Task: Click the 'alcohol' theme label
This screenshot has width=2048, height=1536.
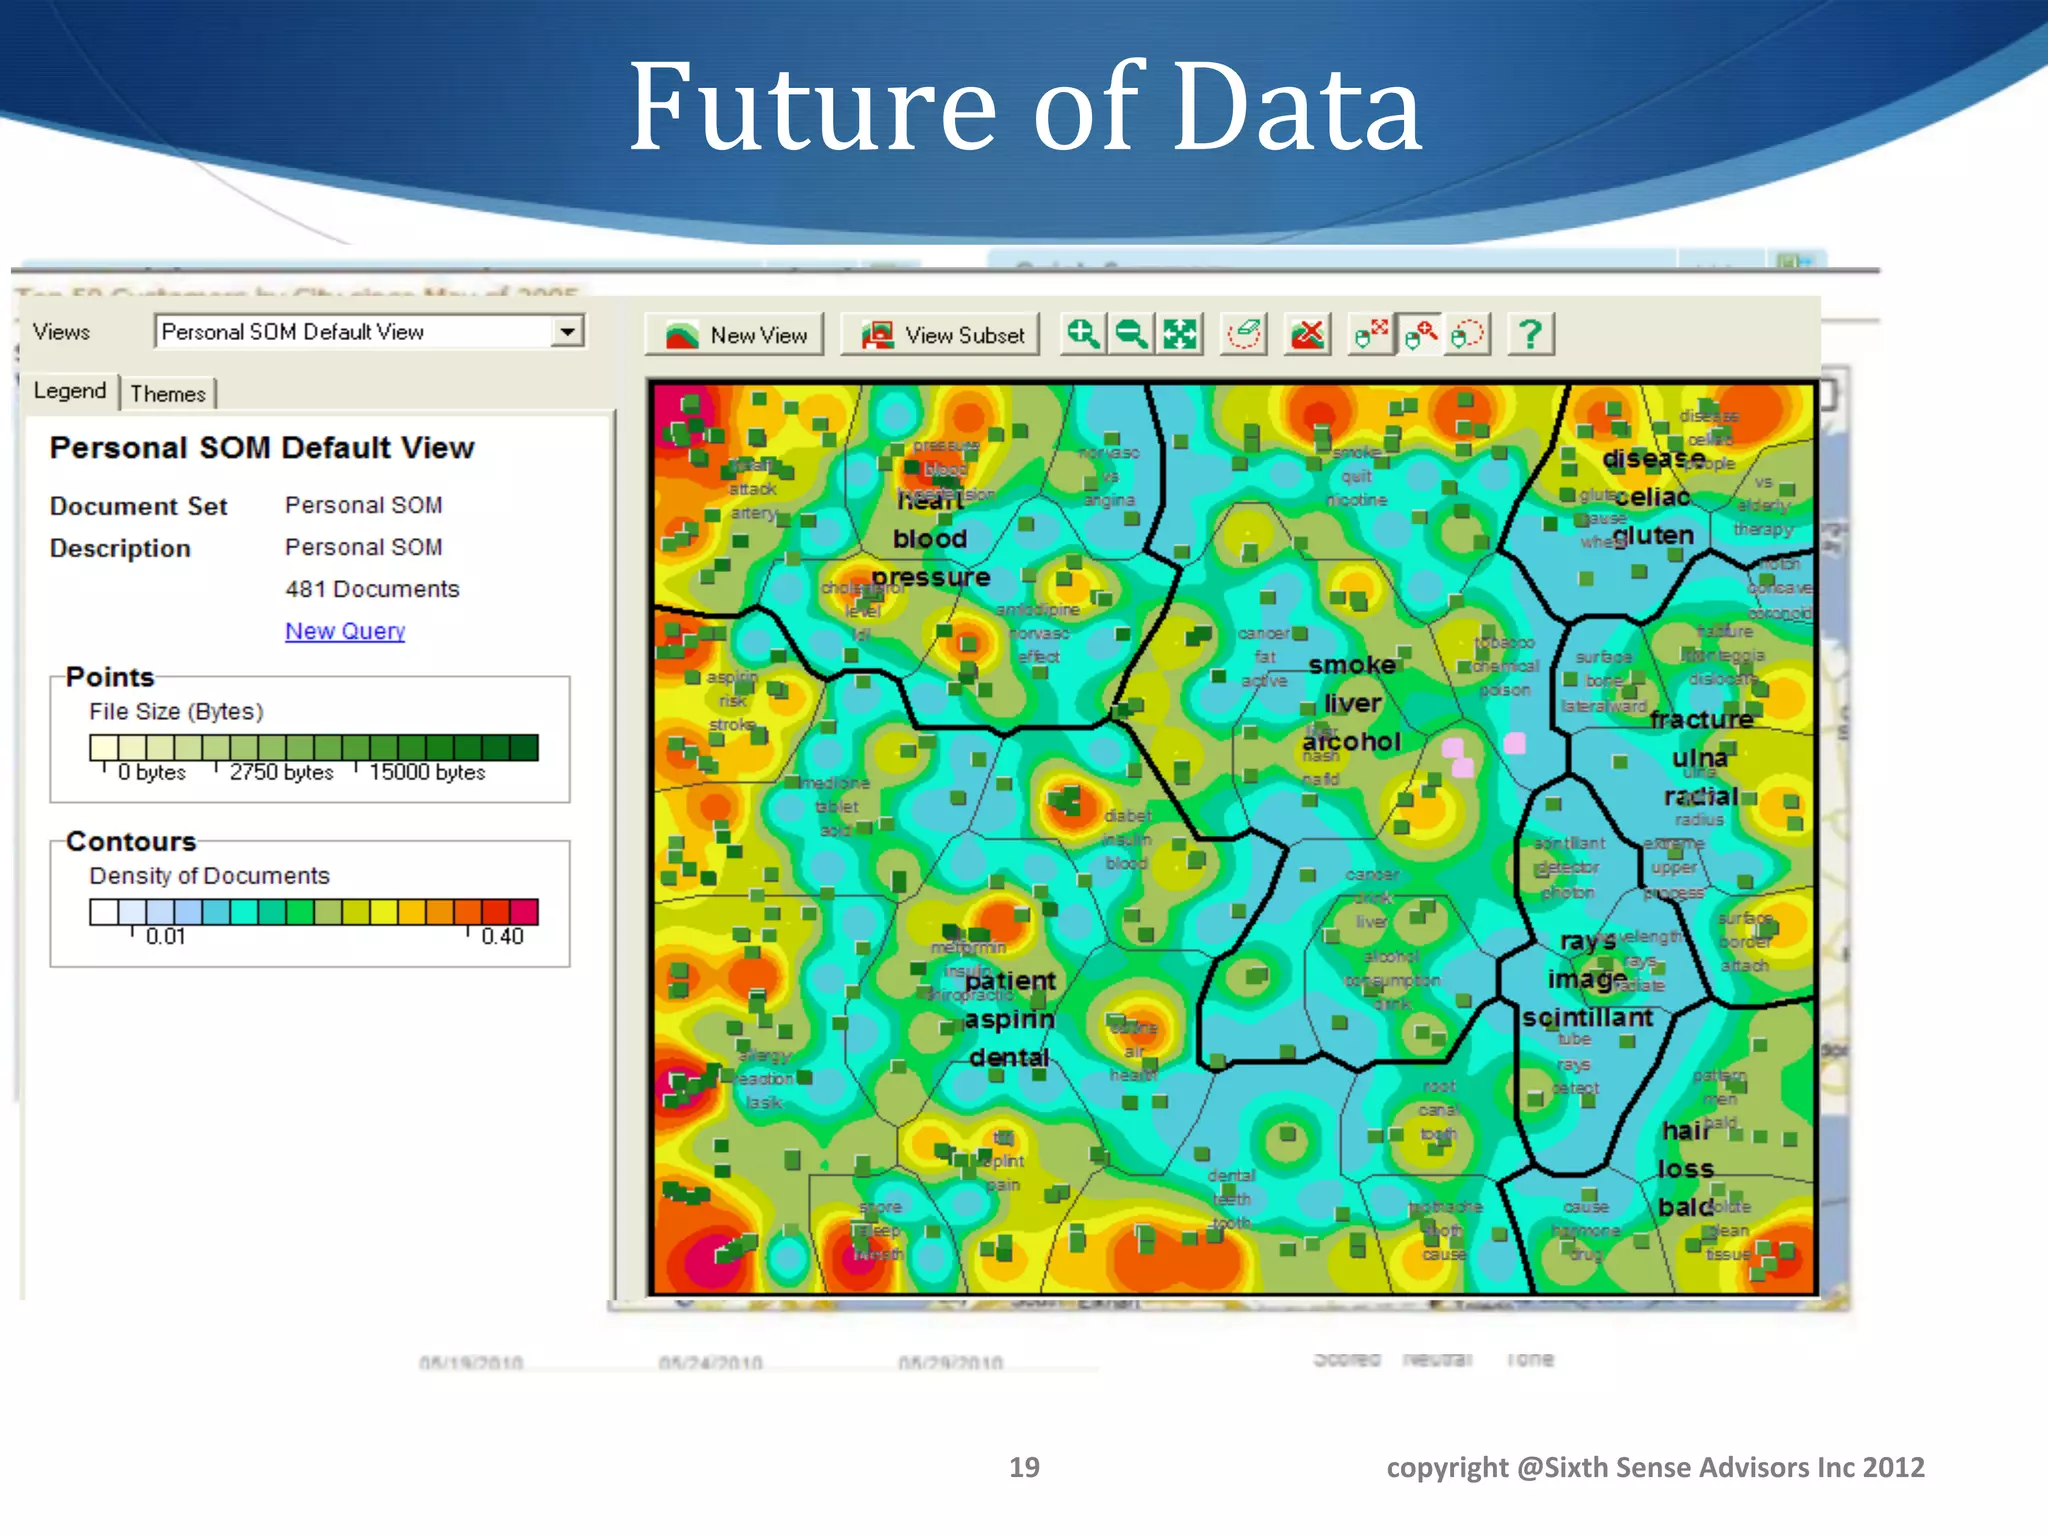Action: point(1351,741)
